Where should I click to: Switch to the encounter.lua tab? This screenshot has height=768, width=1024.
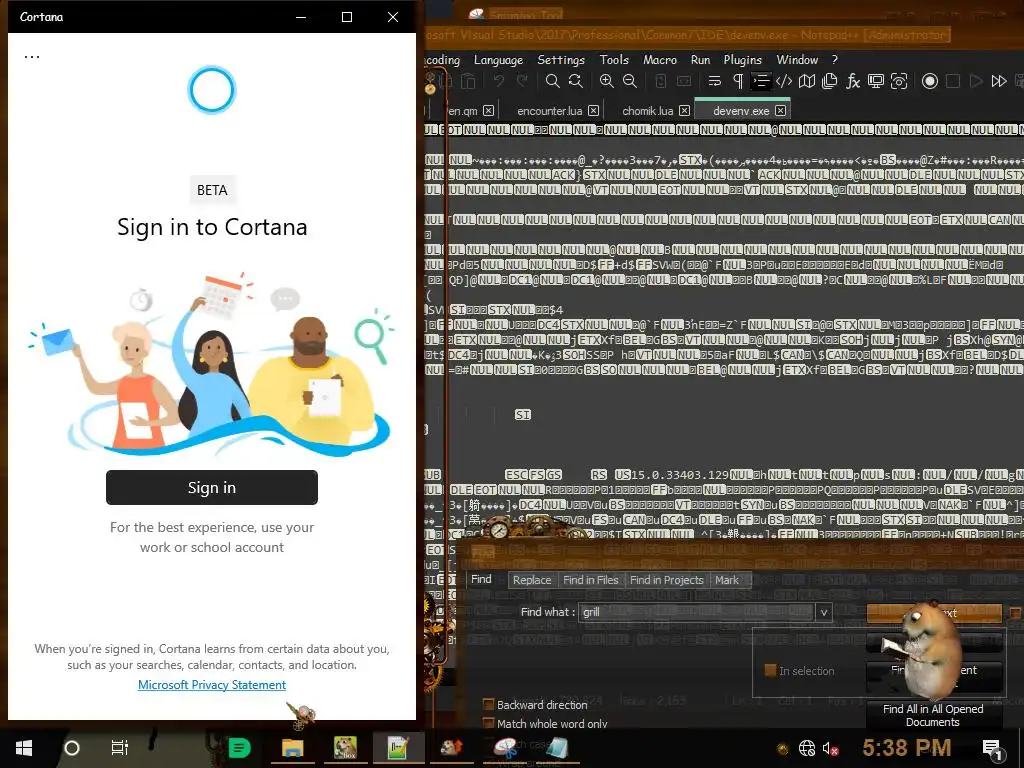point(549,110)
